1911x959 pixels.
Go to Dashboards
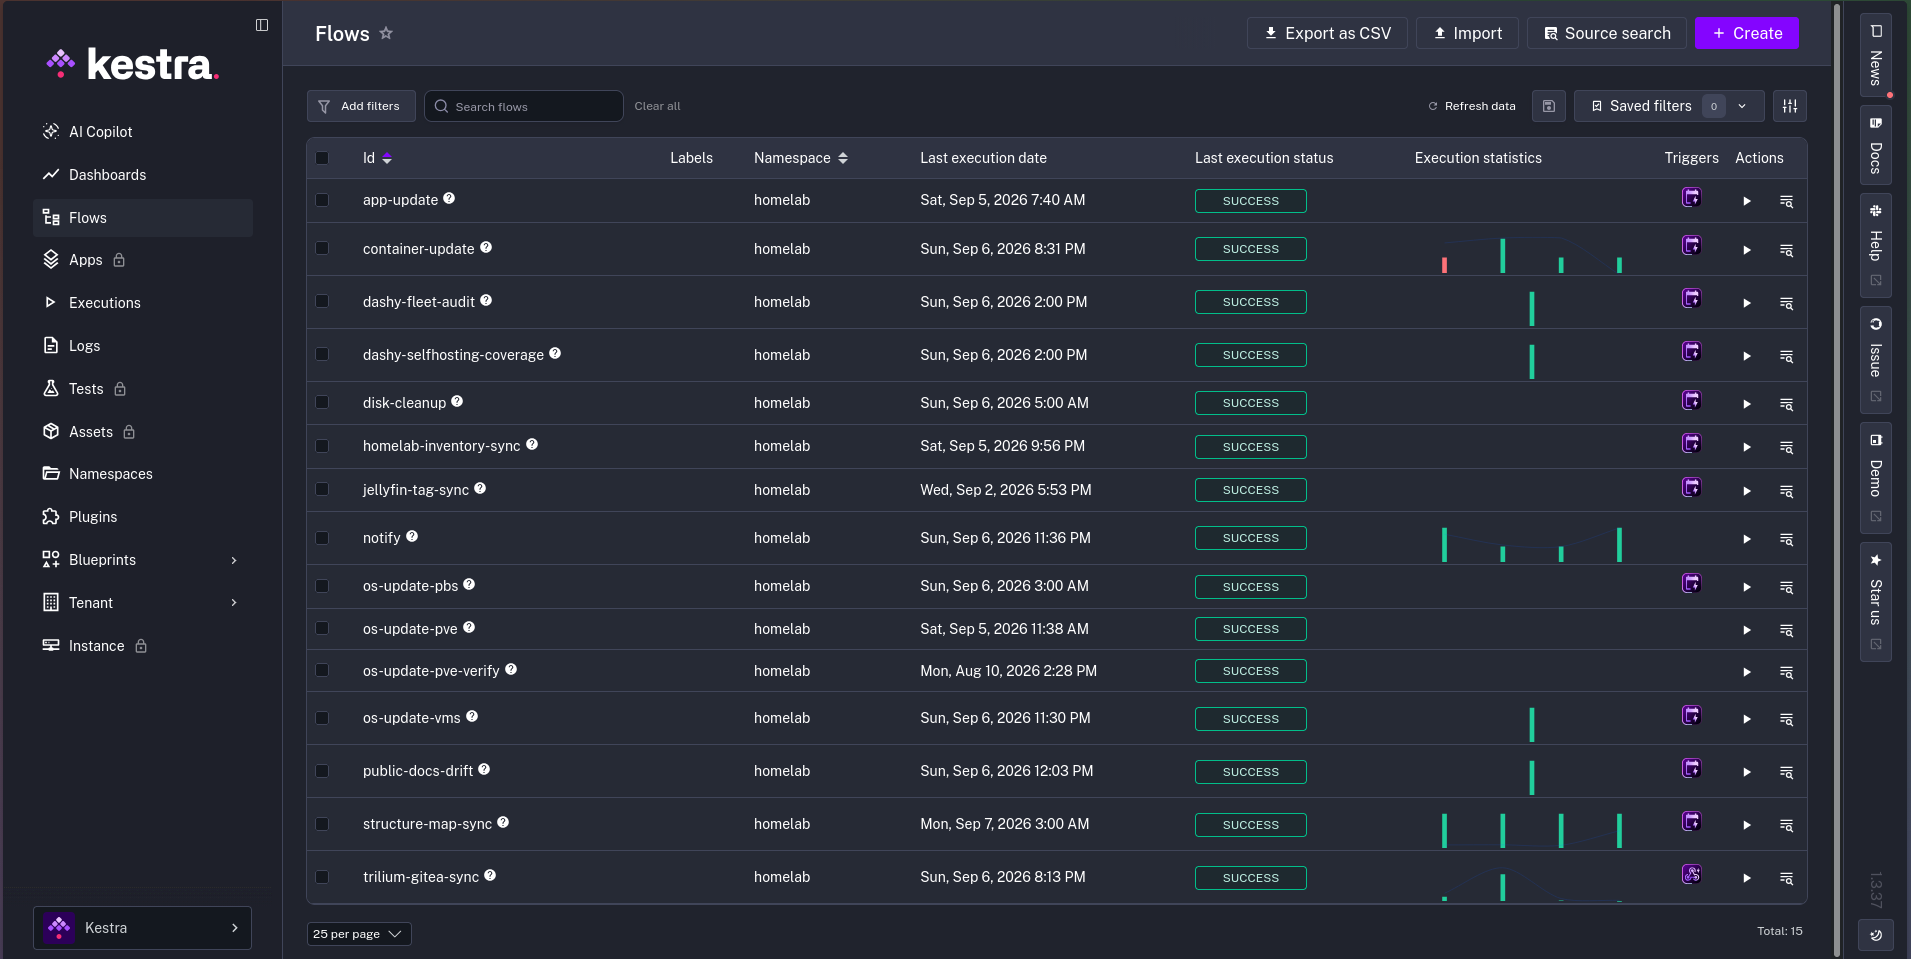tap(142, 175)
